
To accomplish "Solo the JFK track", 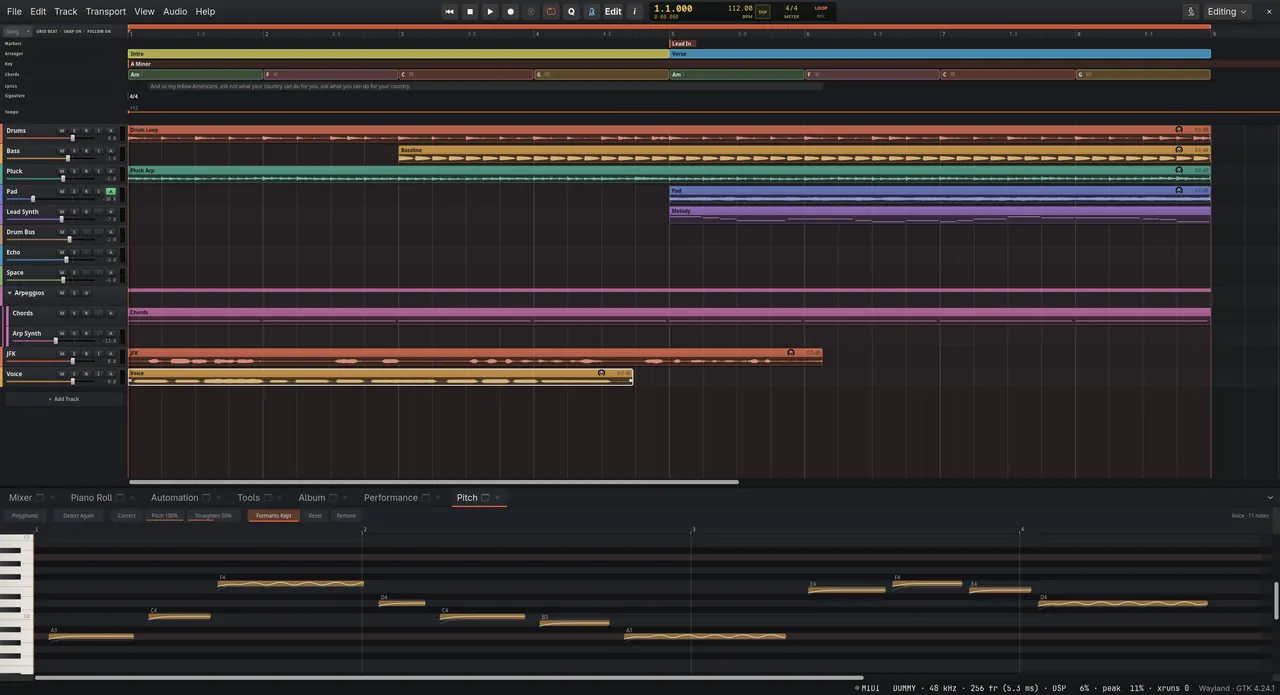I will [x=74, y=354].
